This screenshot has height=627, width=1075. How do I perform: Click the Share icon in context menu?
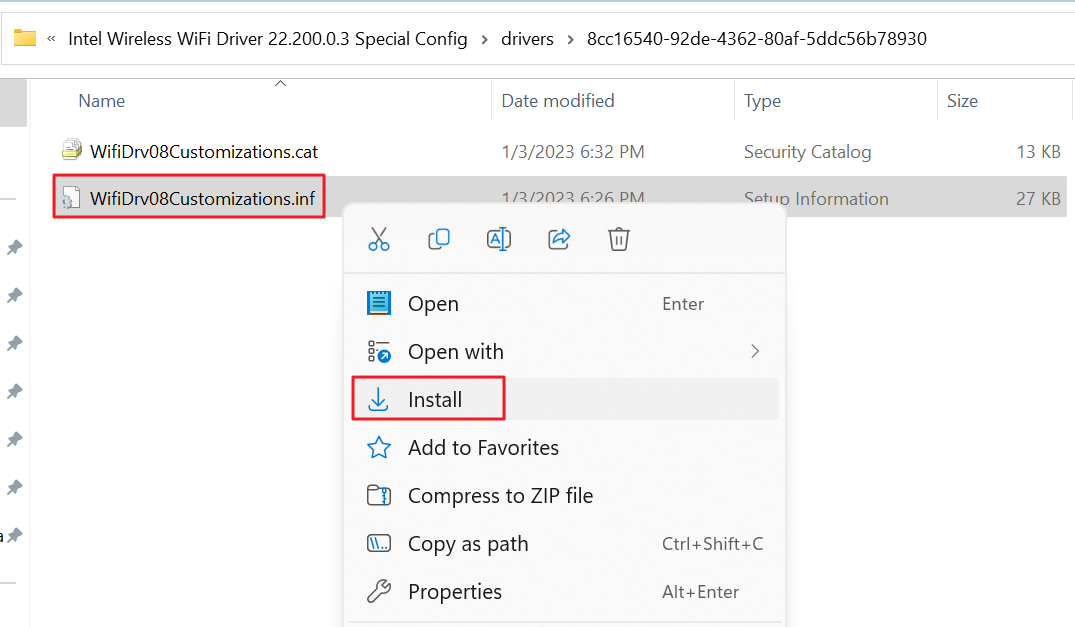559,239
